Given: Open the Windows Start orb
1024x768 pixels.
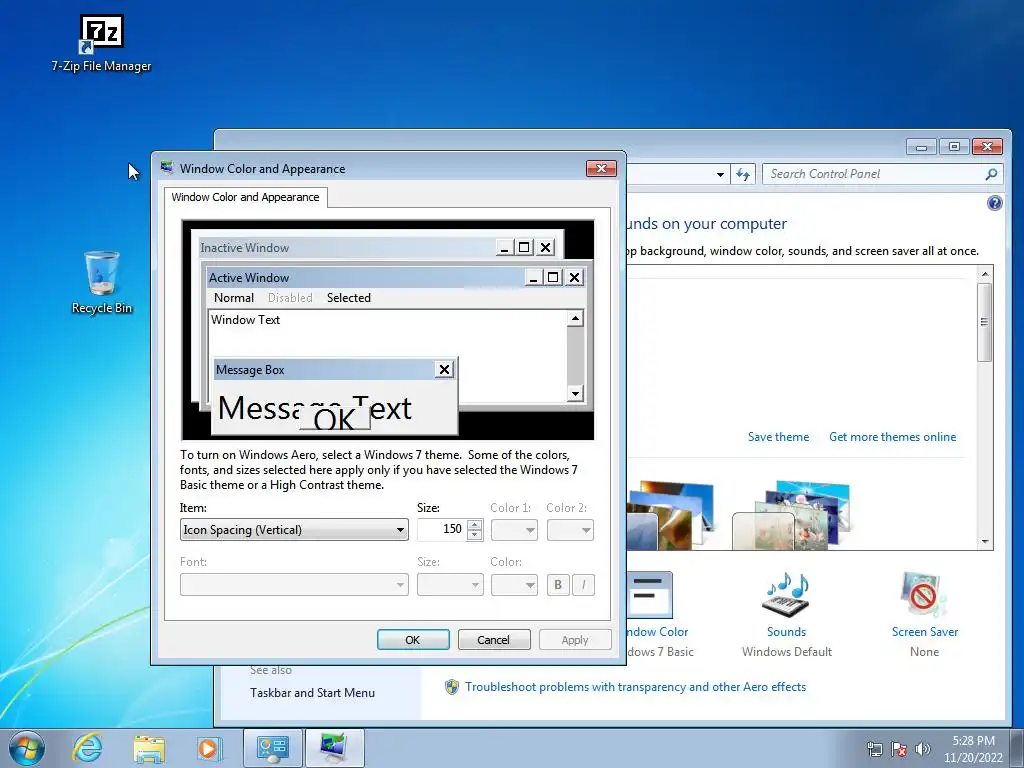Looking at the screenshot, I should tap(27, 748).
